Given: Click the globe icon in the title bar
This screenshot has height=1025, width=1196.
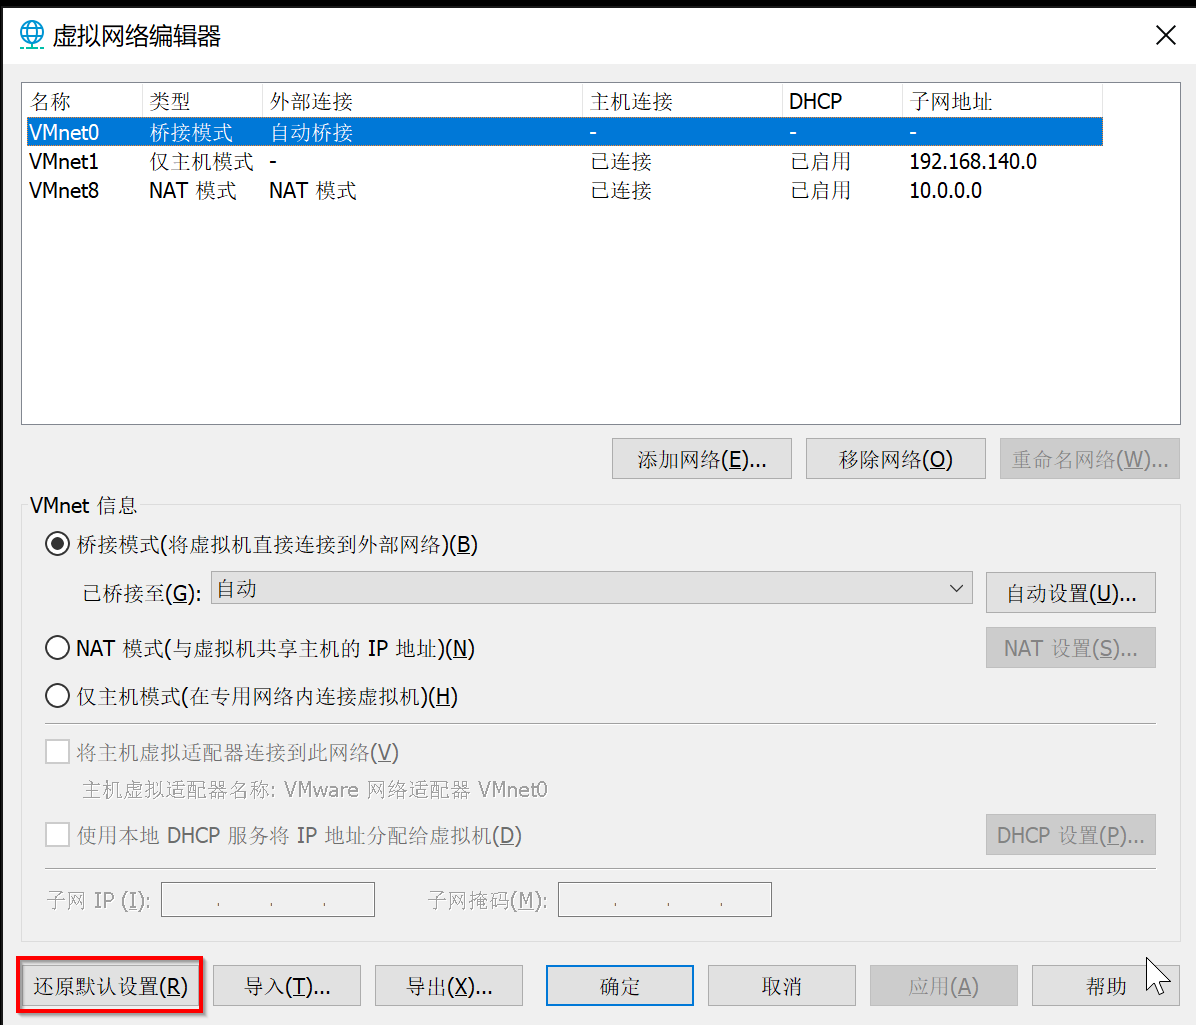Looking at the screenshot, I should [31, 35].
